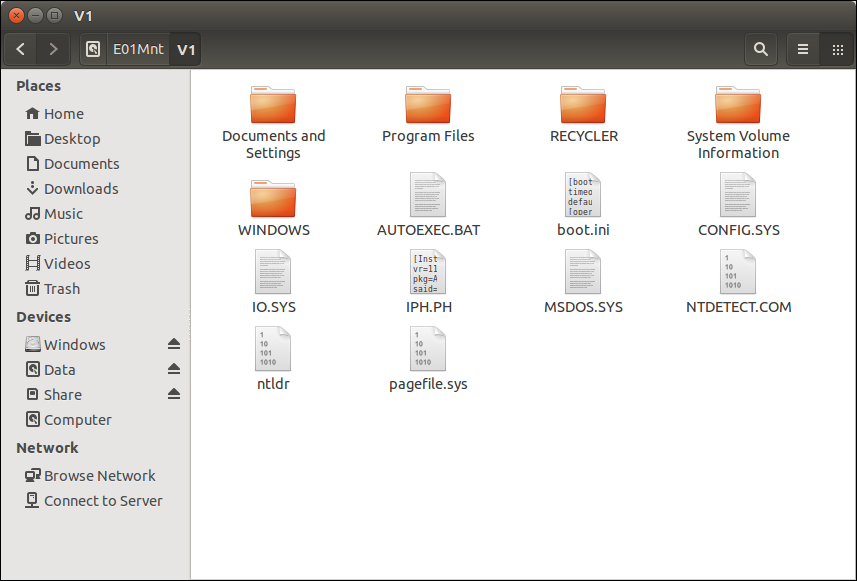Click the 'RECYCLER' label text
Image resolution: width=857 pixels, height=581 pixels.
[584, 136]
